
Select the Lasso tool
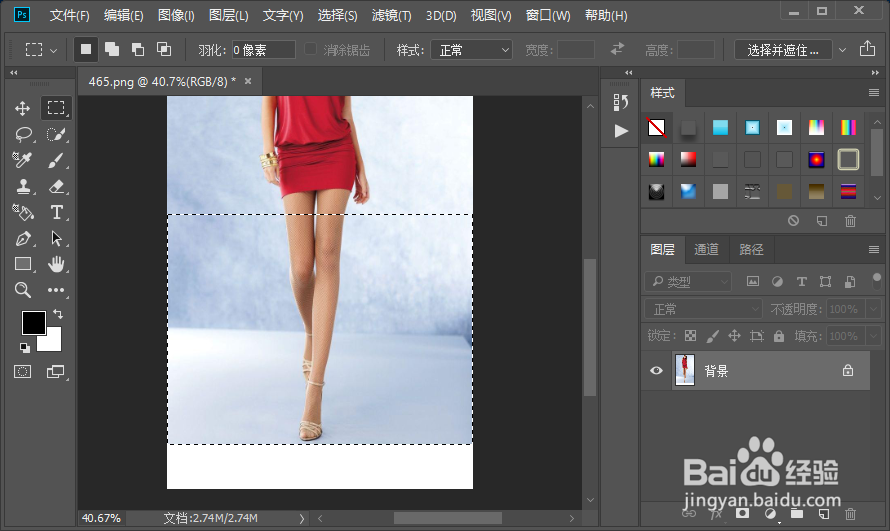[x=23, y=134]
